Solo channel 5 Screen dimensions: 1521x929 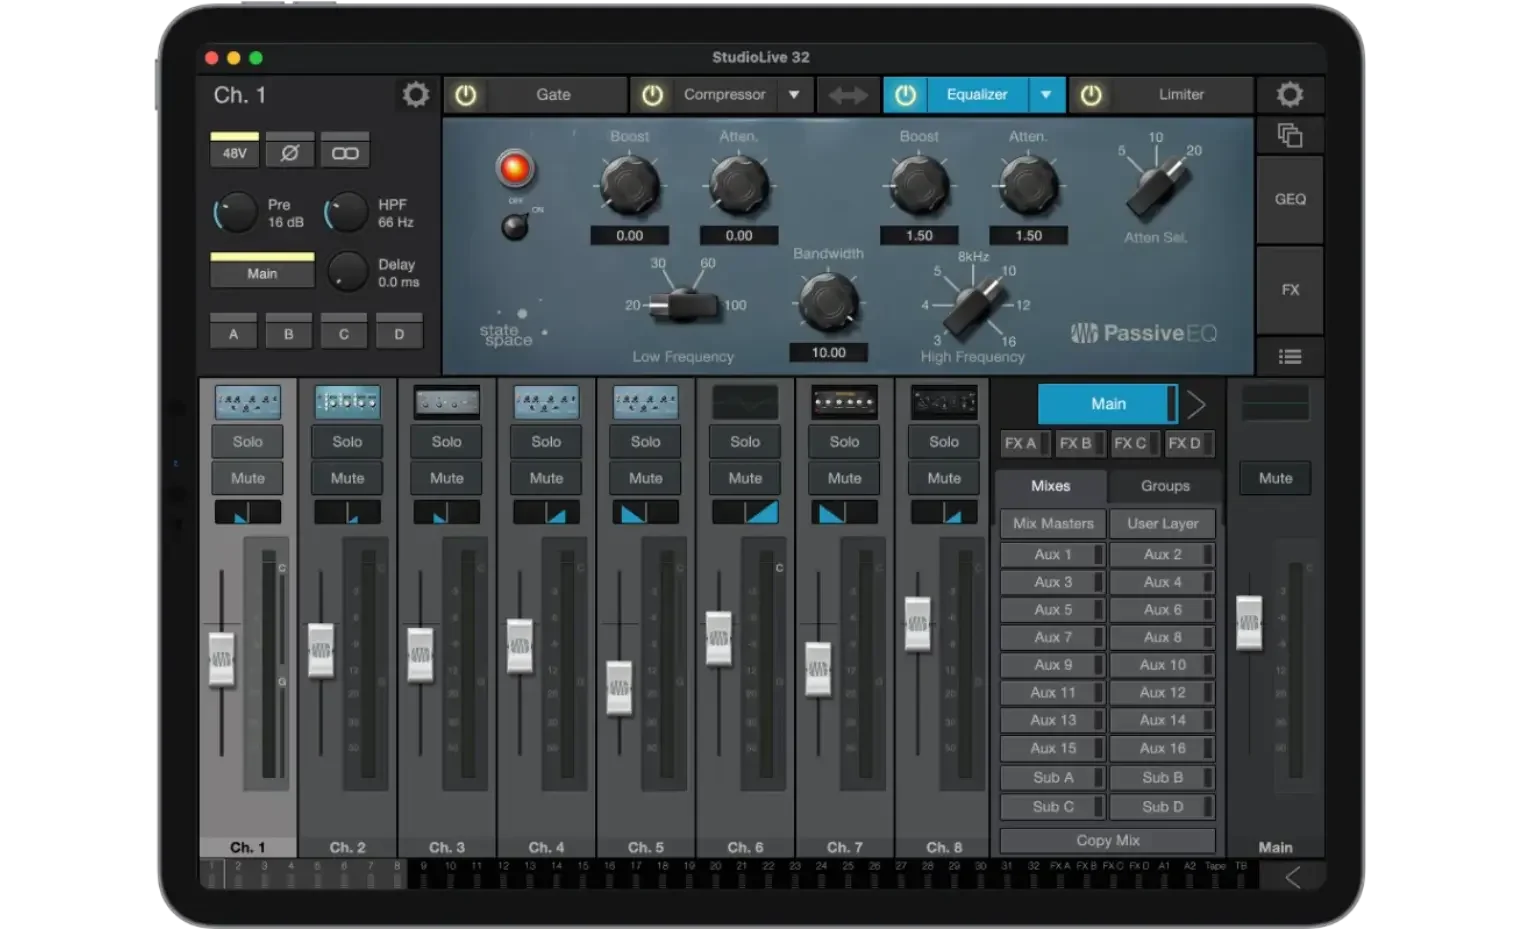[x=645, y=441]
